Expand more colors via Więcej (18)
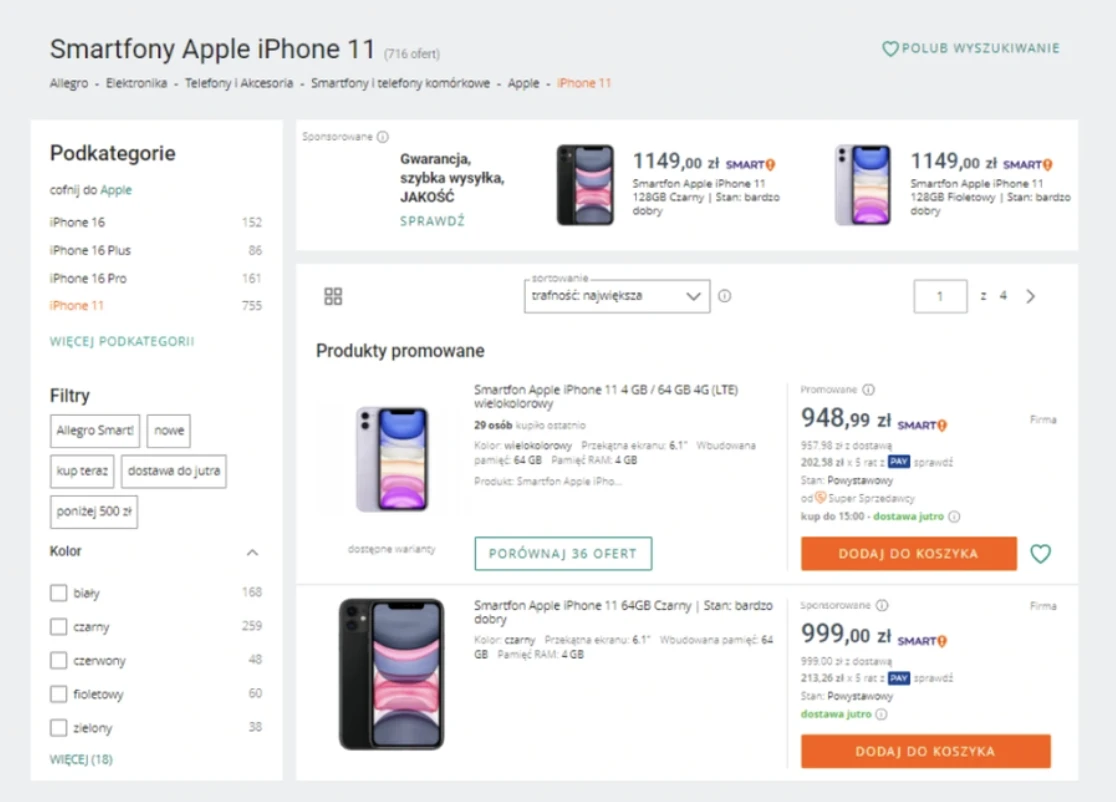The height and width of the screenshot is (802, 1116). (x=81, y=759)
